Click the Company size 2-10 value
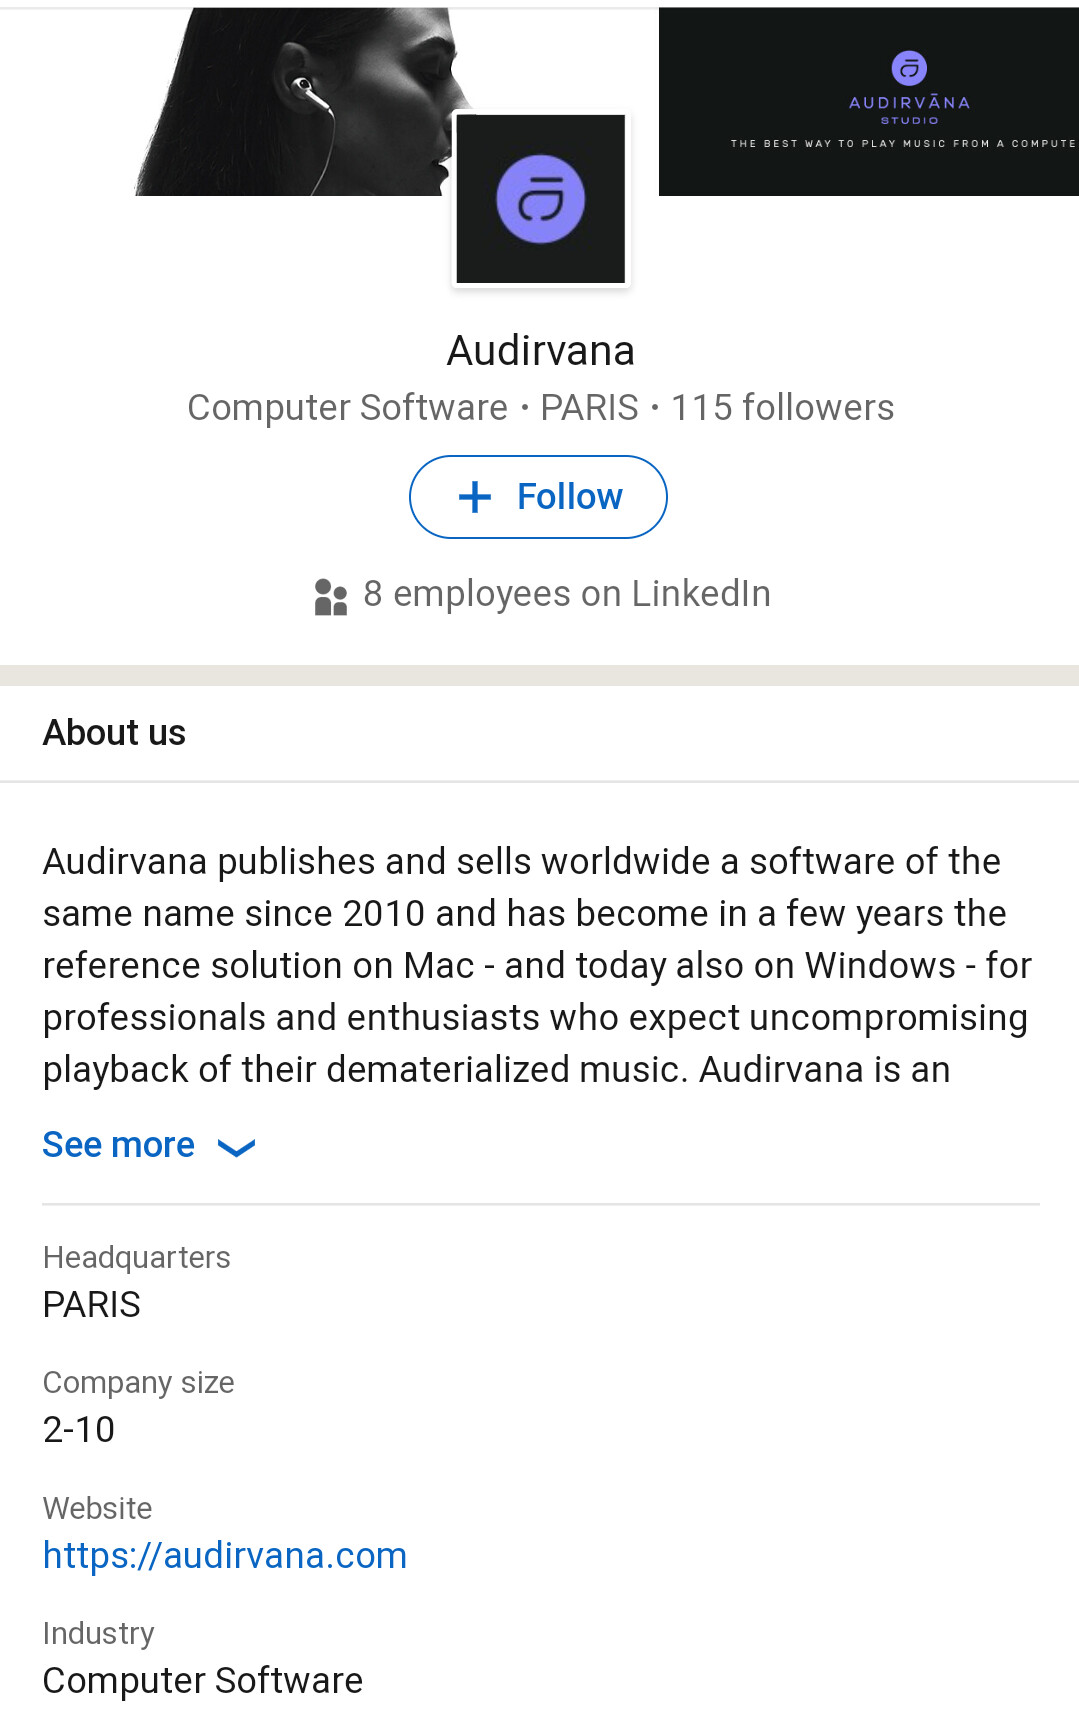Screen dimensions: 1079x1725 coord(79,1430)
